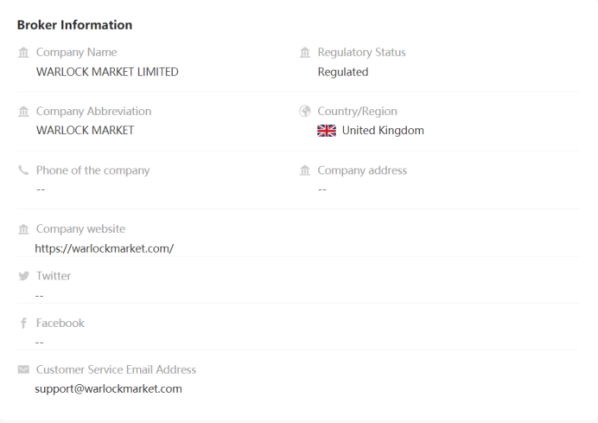Click the Broker Information heading
Screen dimensions: 598x423
click(75, 25)
